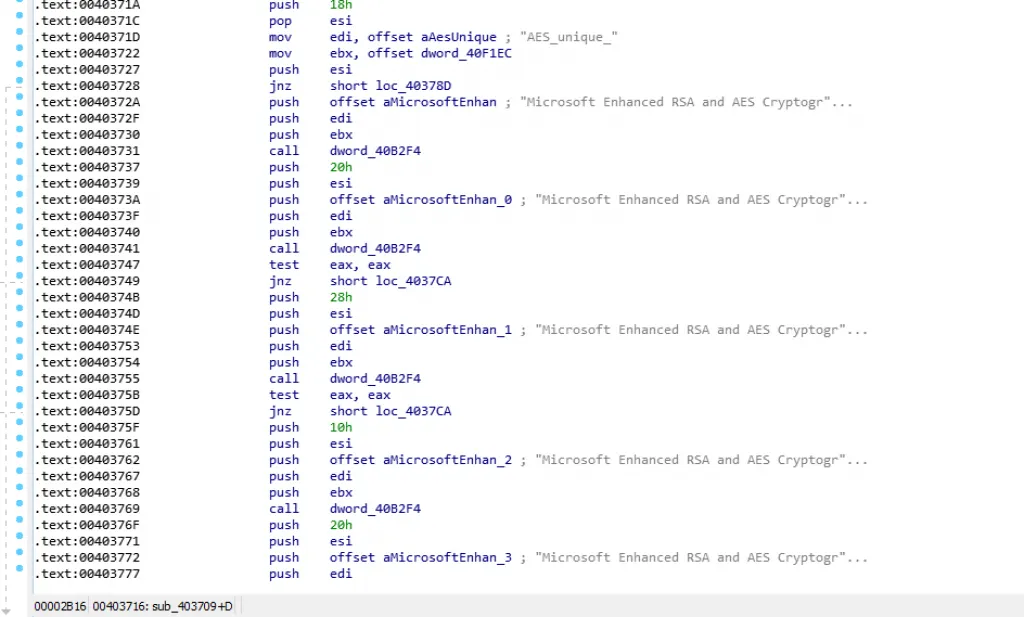1024x617 pixels.
Task: Jump to loc_4037CA from line 00403749
Action: (x=413, y=281)
